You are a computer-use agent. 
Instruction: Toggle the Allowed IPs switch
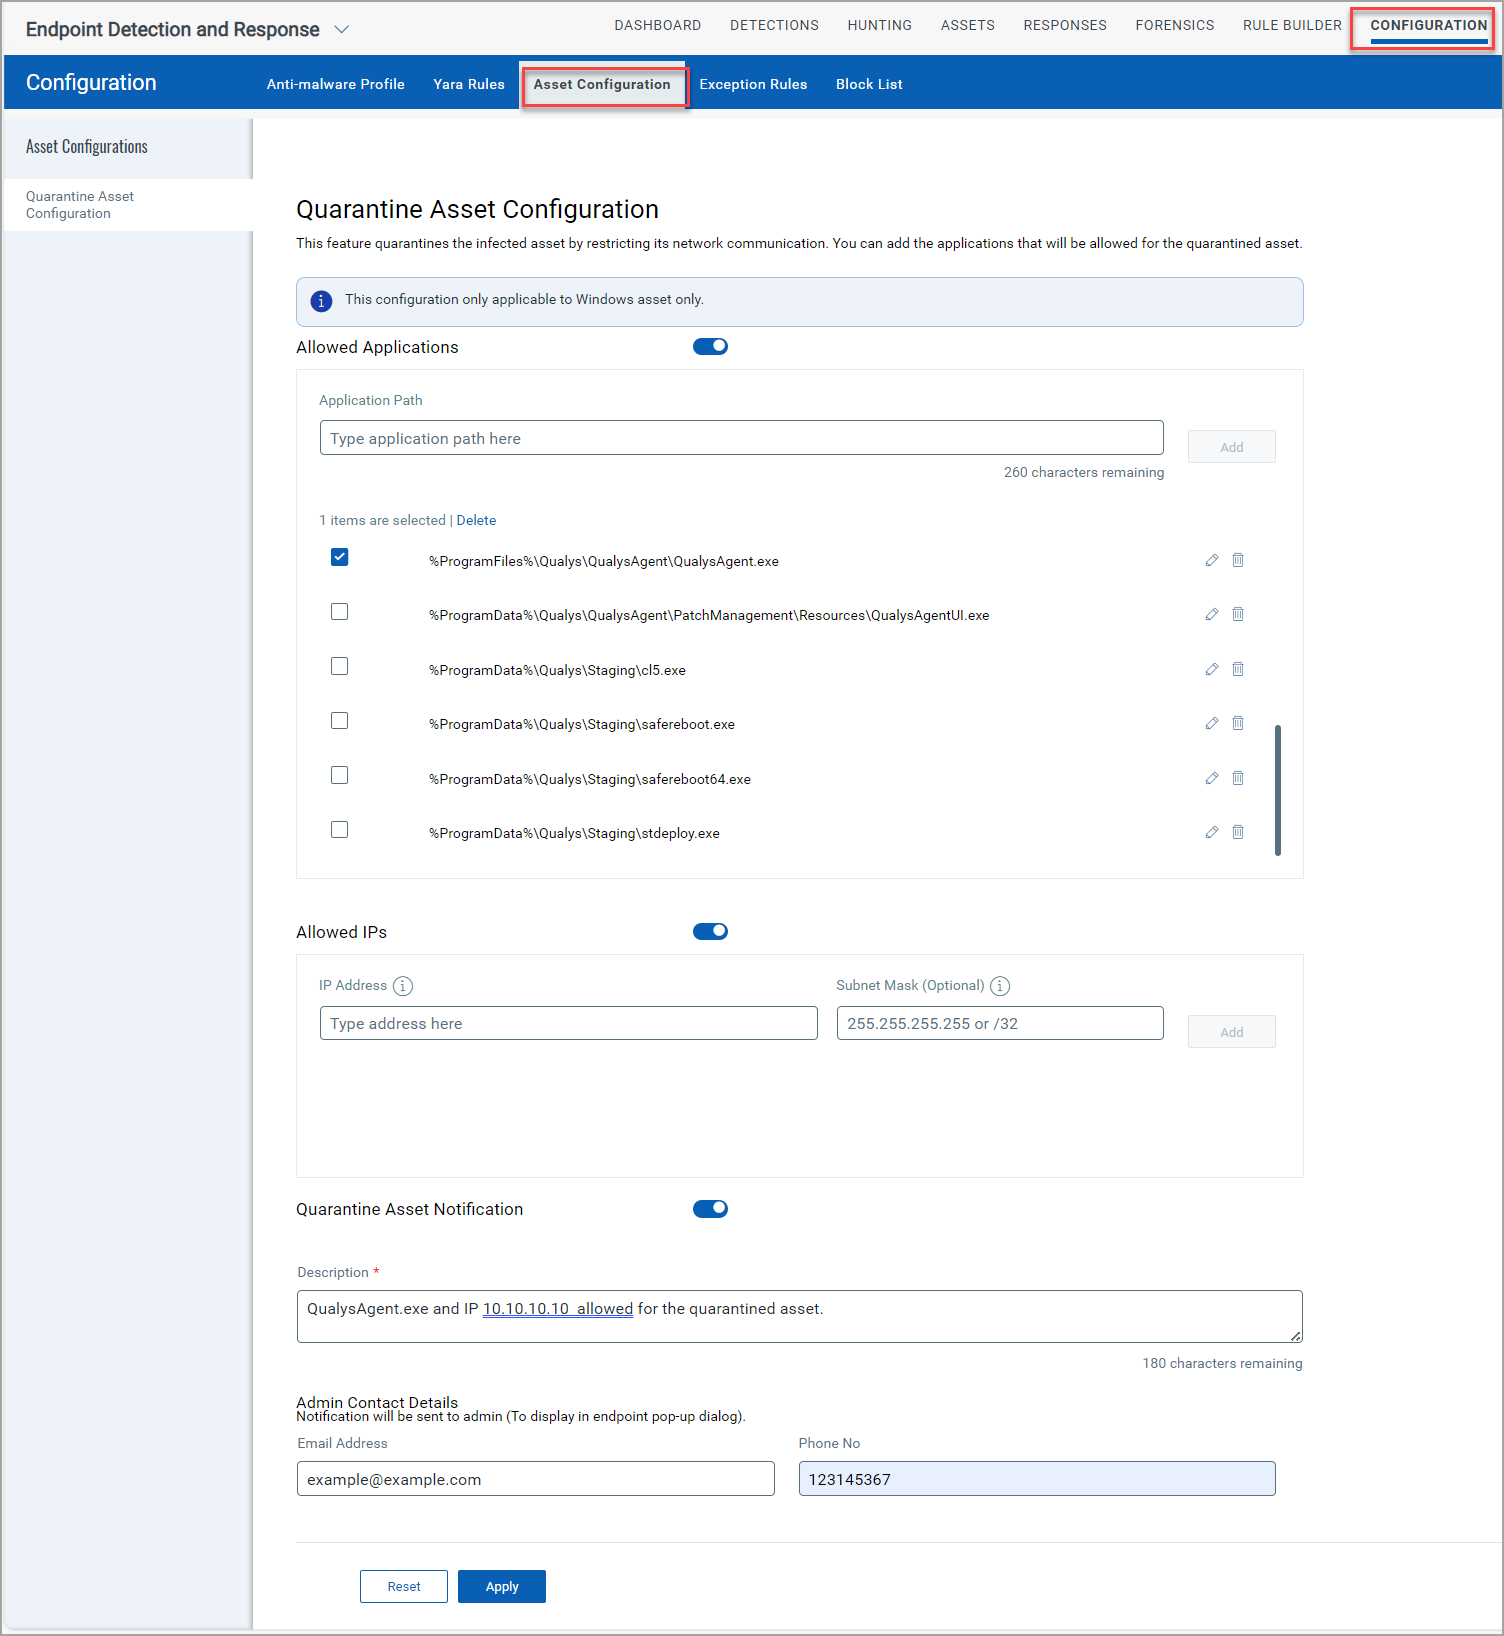click(x=710, y=931)
